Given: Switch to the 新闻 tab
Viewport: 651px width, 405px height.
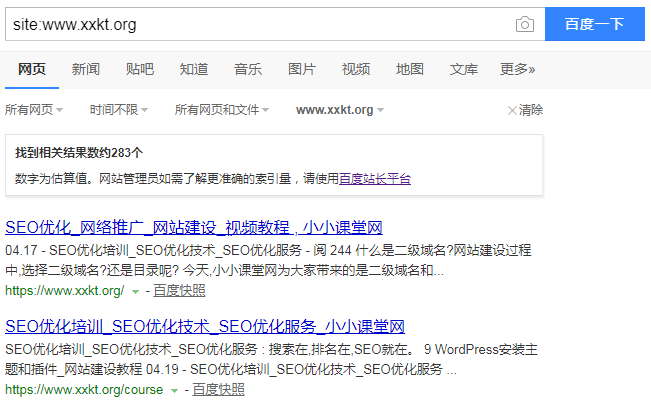Looking at the screenshot, I should (x=86, y=69).
